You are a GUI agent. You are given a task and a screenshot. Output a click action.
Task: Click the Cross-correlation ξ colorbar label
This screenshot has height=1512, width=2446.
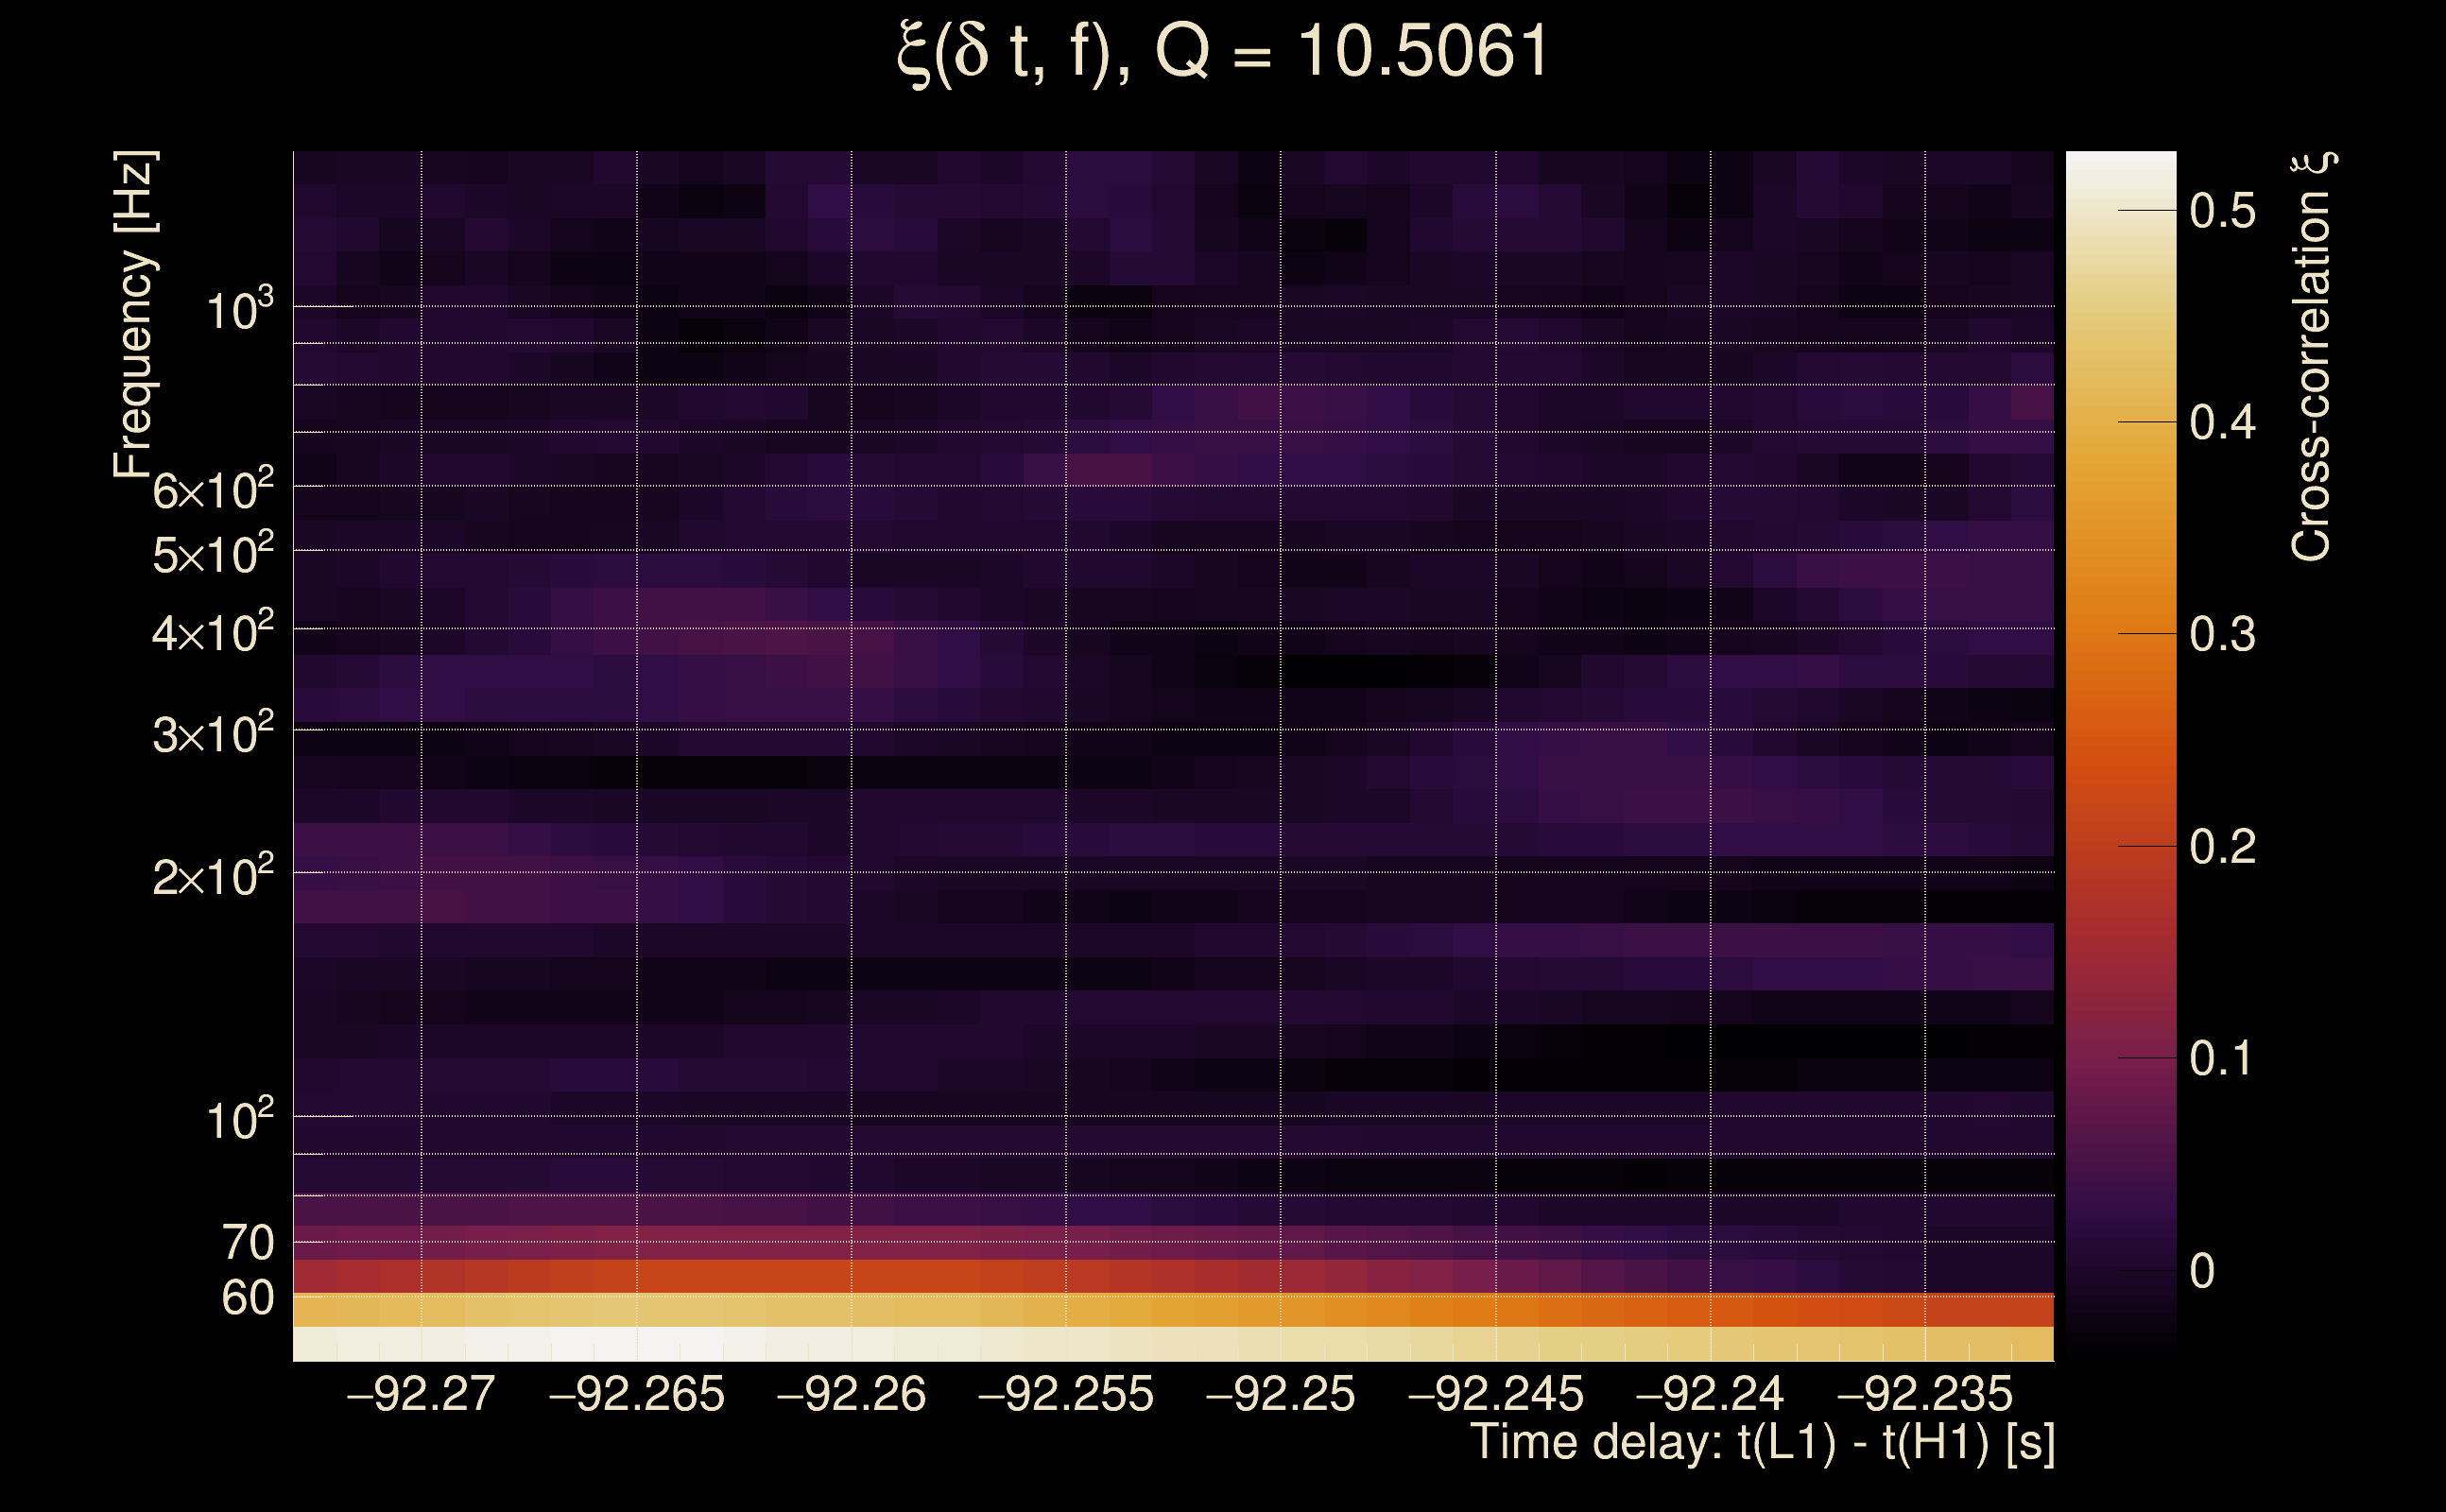(x=2311, y=356)
